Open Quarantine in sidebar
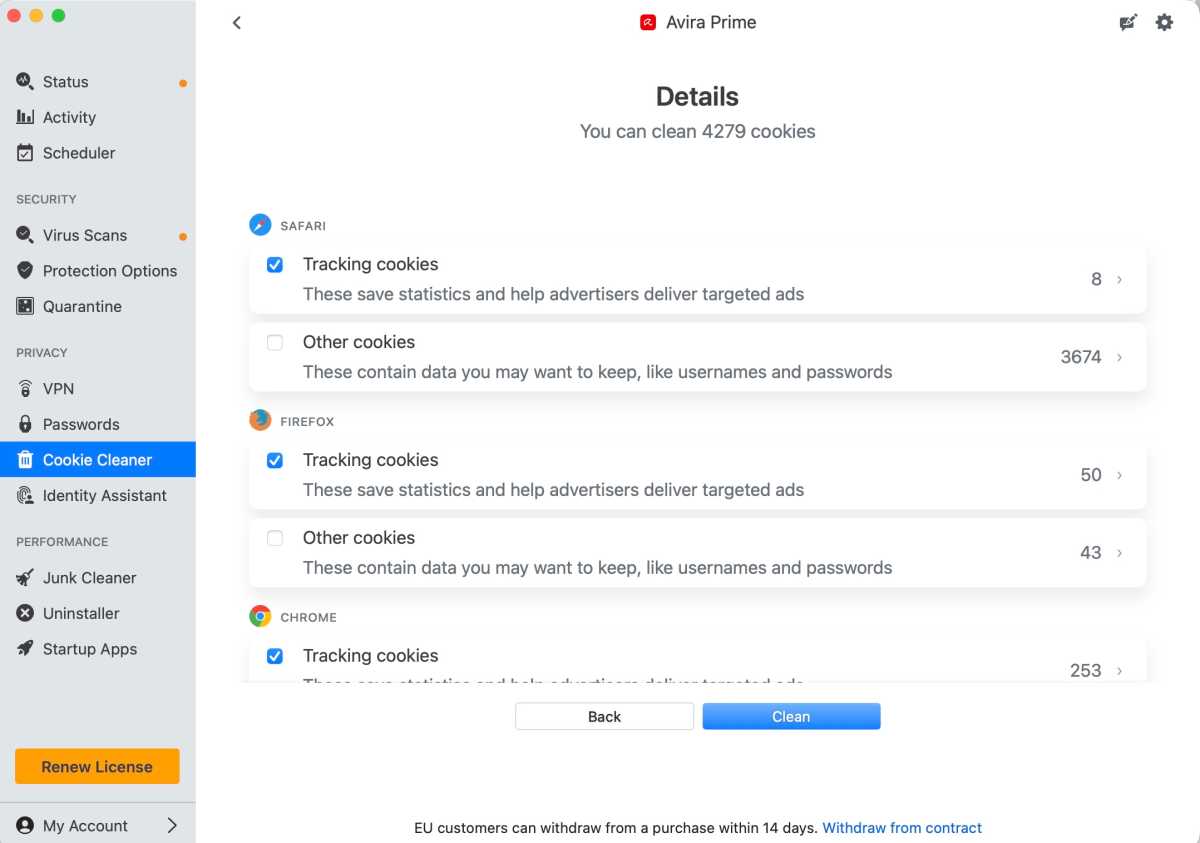The width and height of the screenshot is (1200, 843). pyautogui.click(x=98, y=306)
